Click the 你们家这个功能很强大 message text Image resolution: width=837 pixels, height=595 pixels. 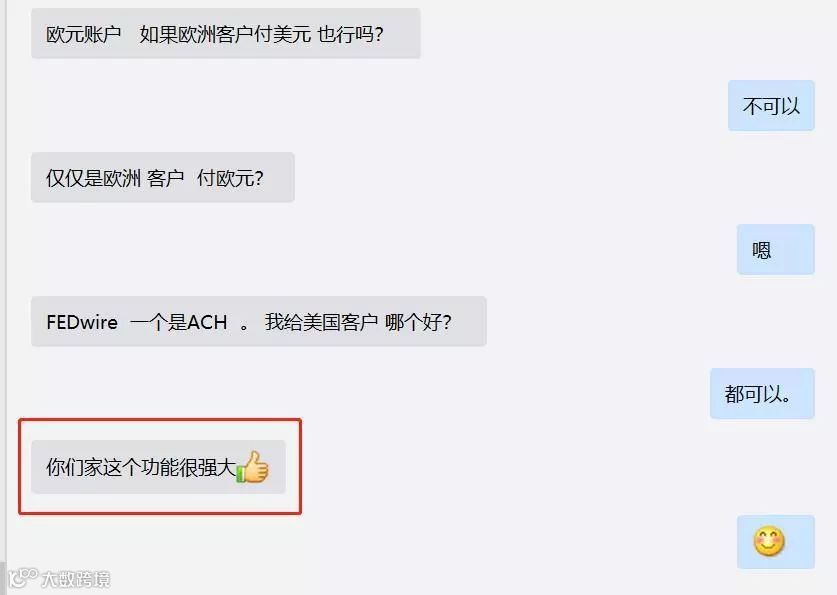click(x=141, y=467)
